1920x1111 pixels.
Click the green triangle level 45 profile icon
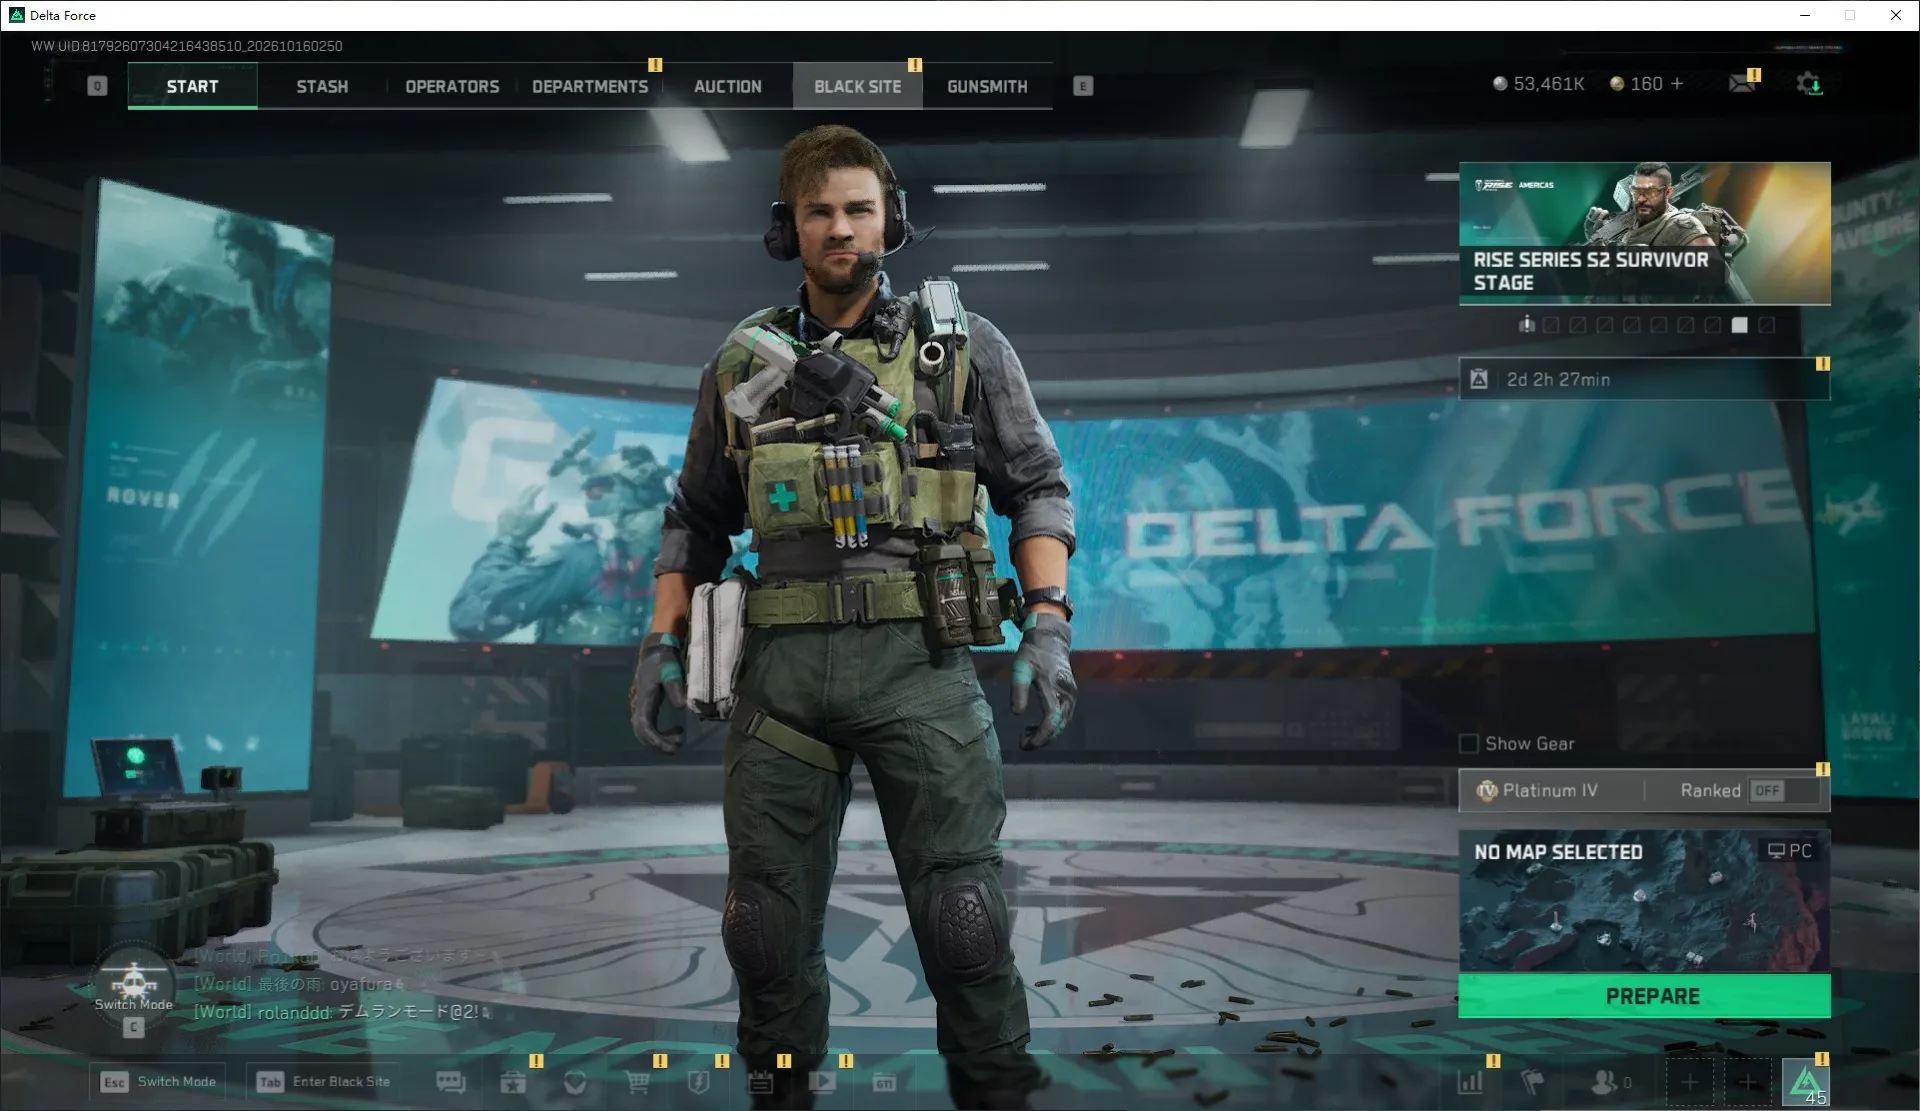(1806, 1082)
